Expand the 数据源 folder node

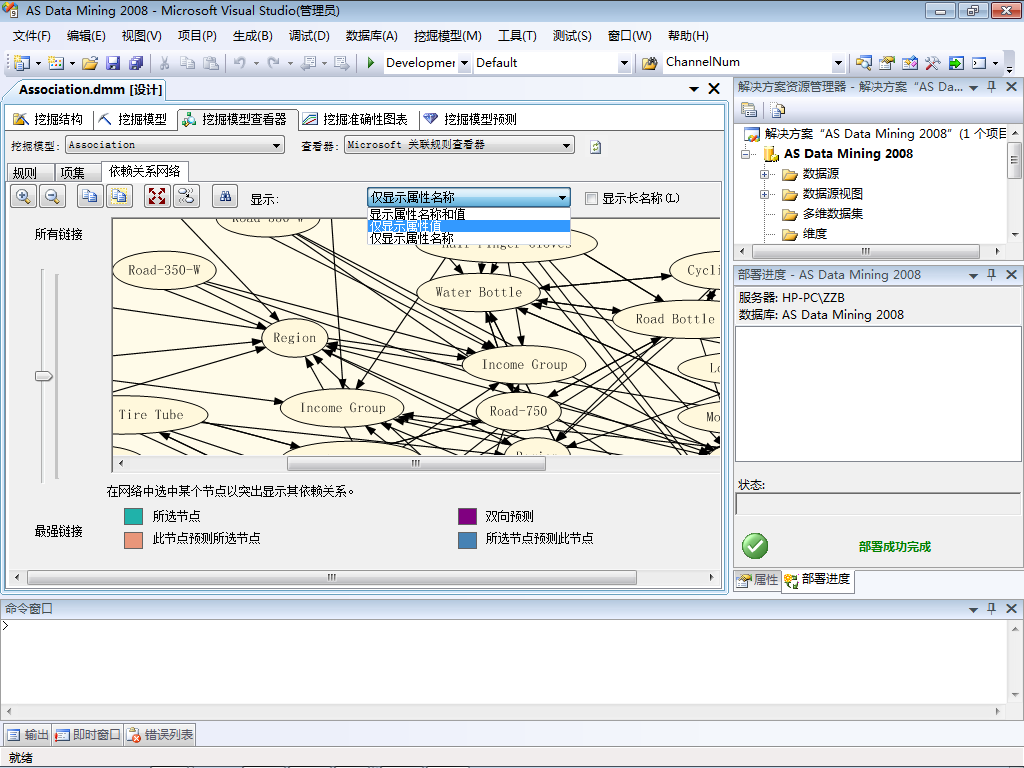point(764,174)
